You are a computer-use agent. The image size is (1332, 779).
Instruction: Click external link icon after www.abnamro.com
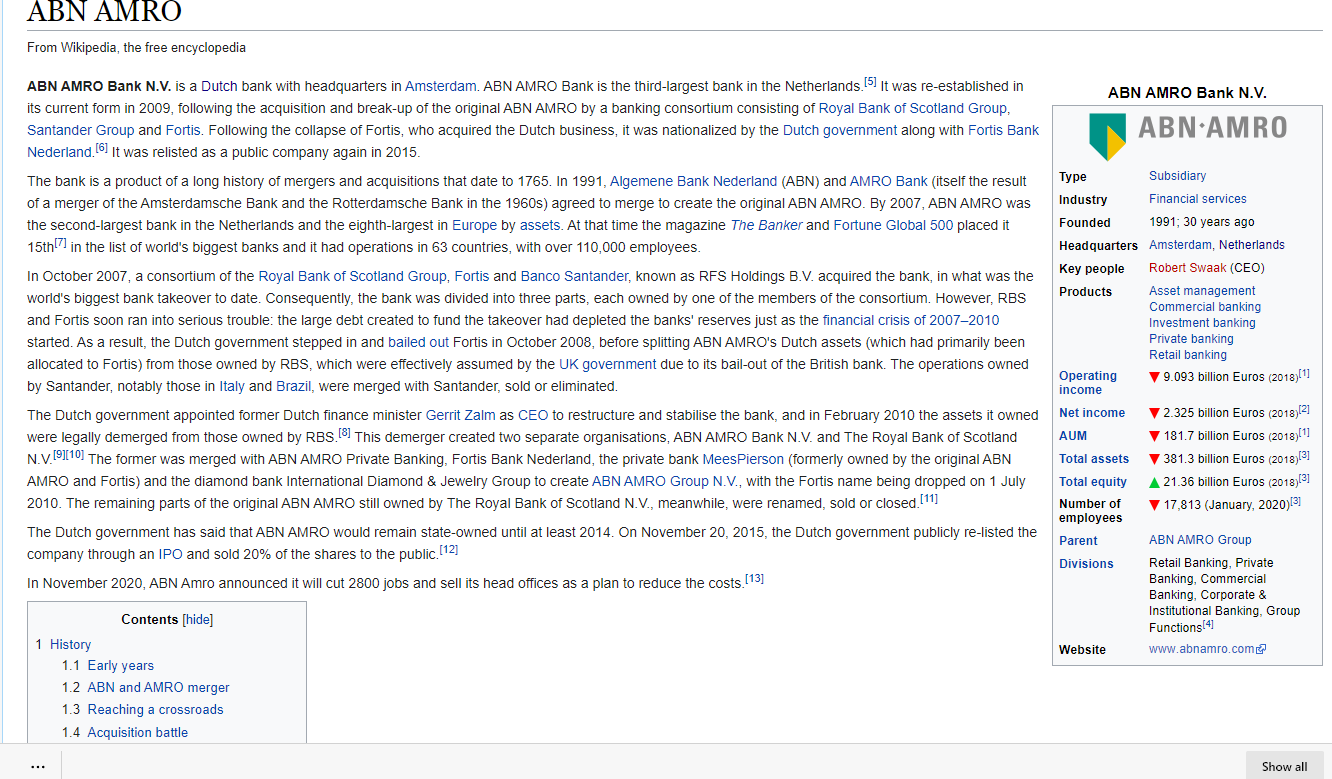[1261, 650]
